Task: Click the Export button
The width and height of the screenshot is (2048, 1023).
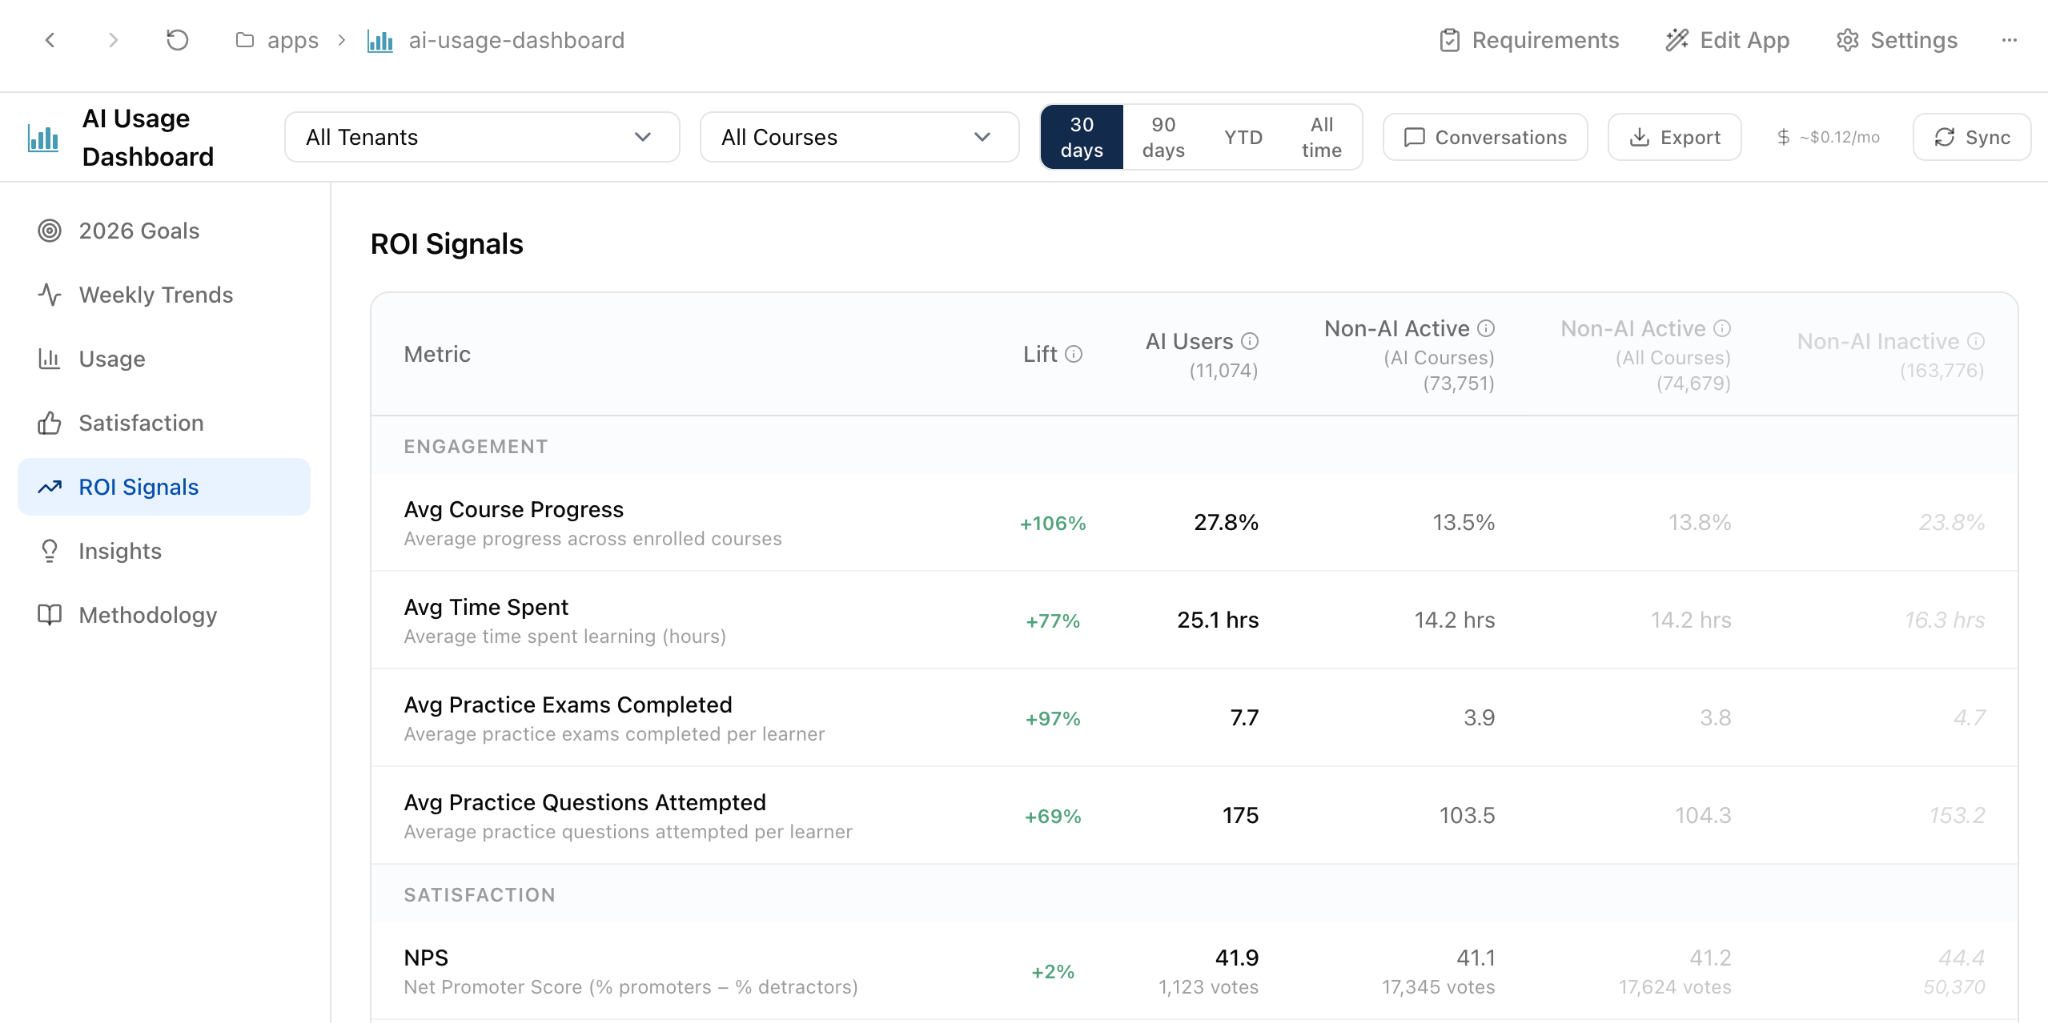Action: pos(1674,137)
